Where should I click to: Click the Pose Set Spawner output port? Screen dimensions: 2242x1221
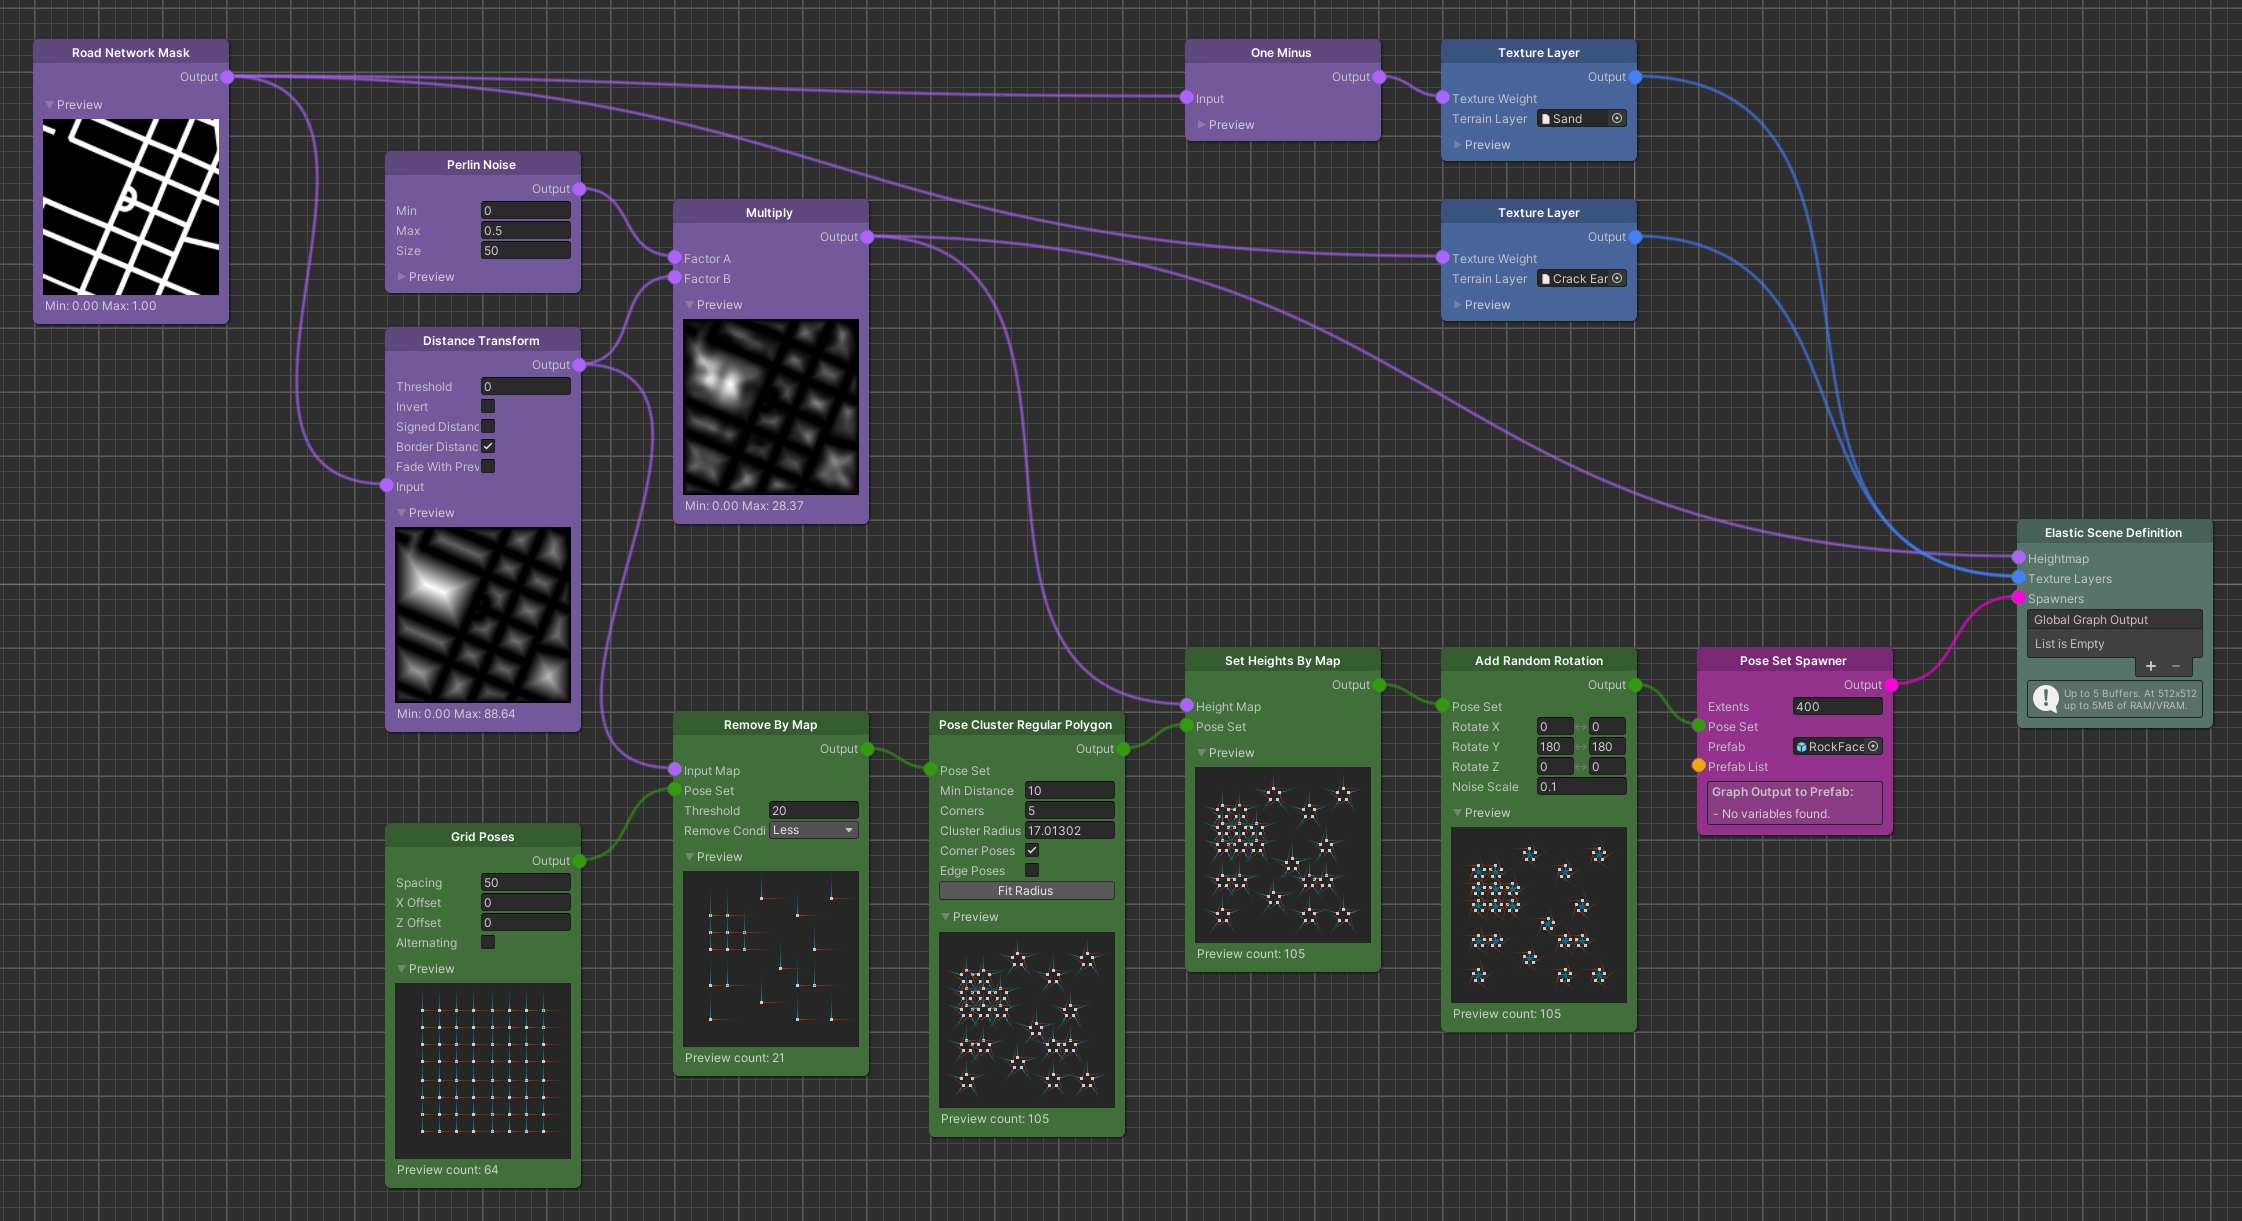(1891, 685)
